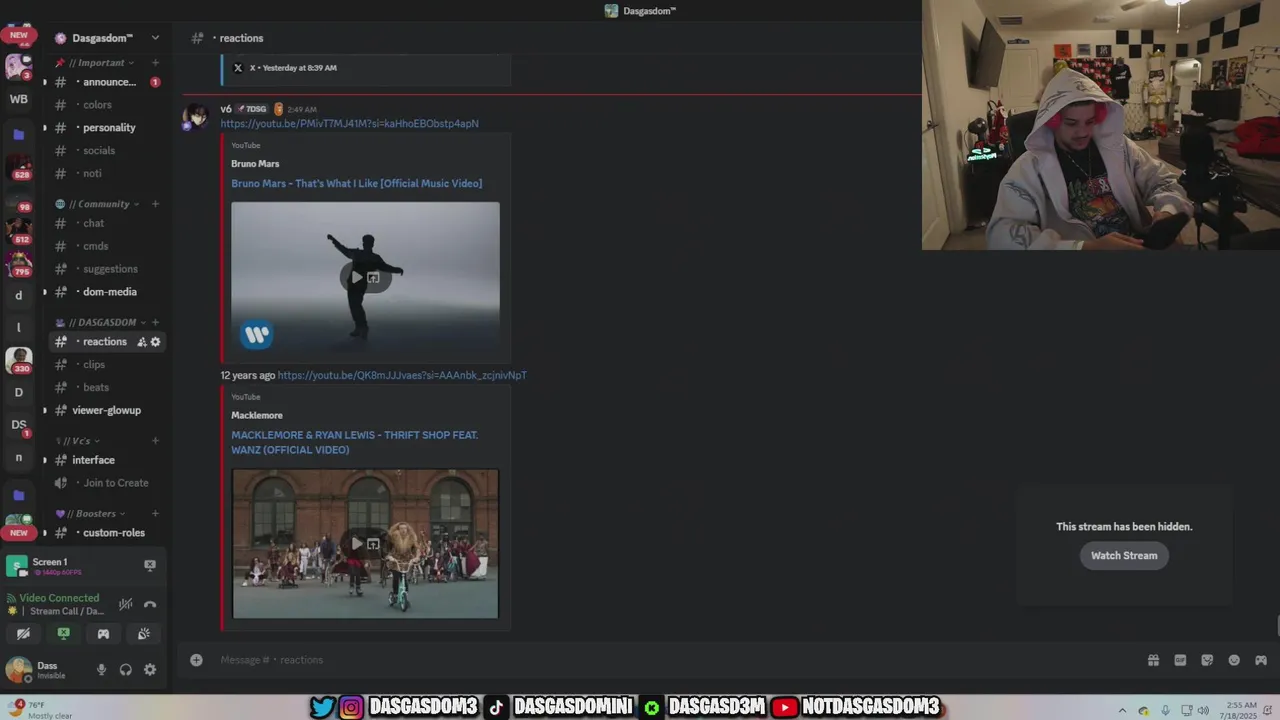Toggle noise suppression next to Video Connected

(x=125, y=604)
